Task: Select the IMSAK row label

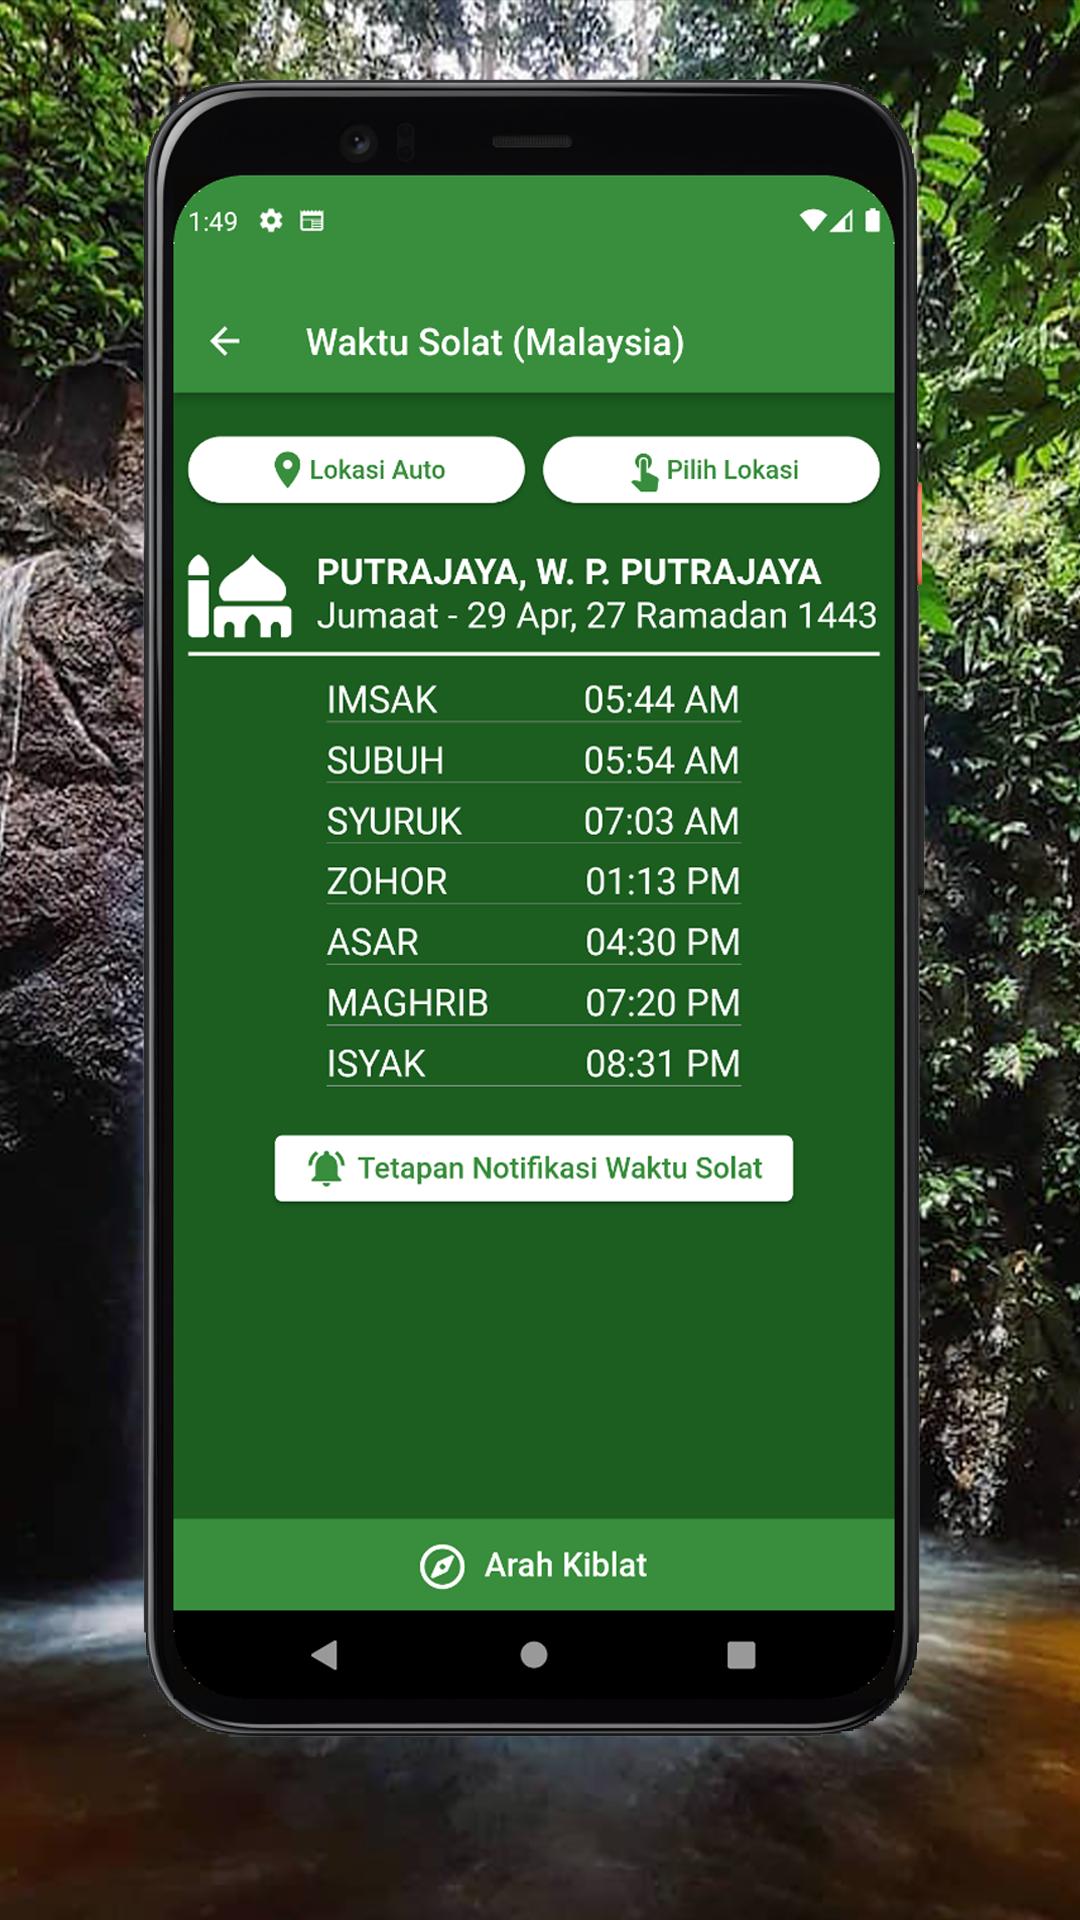Action: tap(382, 700)
